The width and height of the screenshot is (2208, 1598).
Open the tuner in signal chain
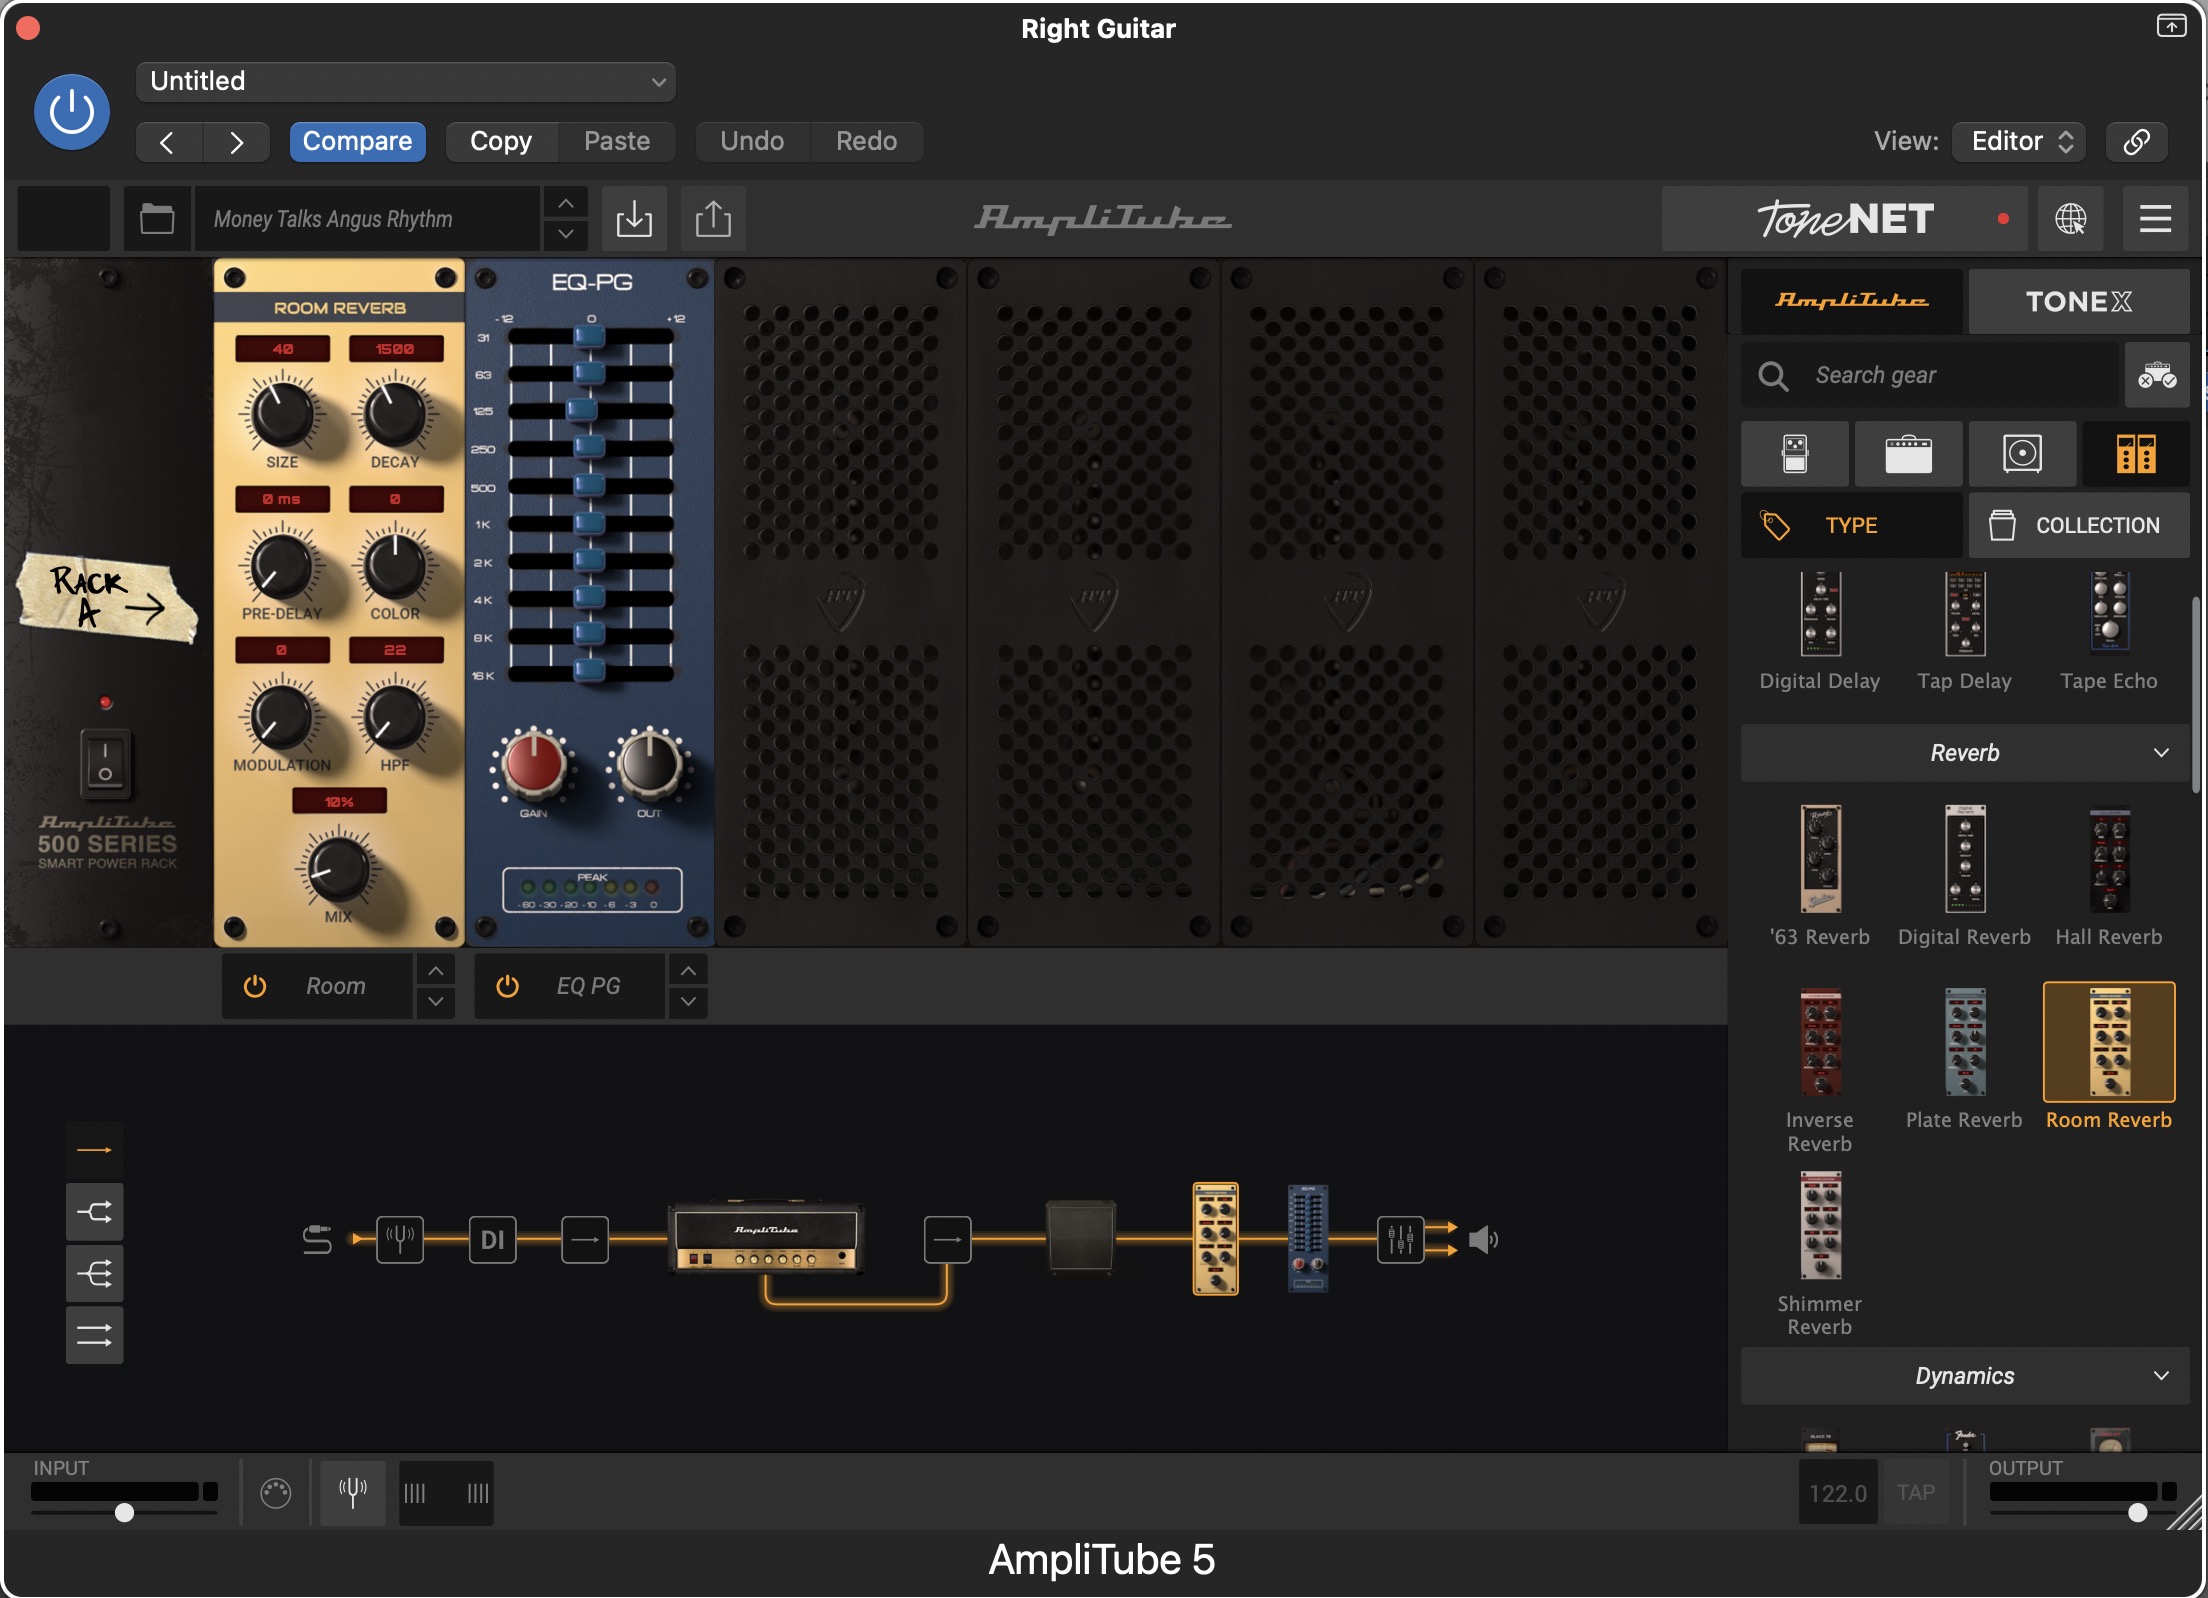click(x=400, y=1240)
